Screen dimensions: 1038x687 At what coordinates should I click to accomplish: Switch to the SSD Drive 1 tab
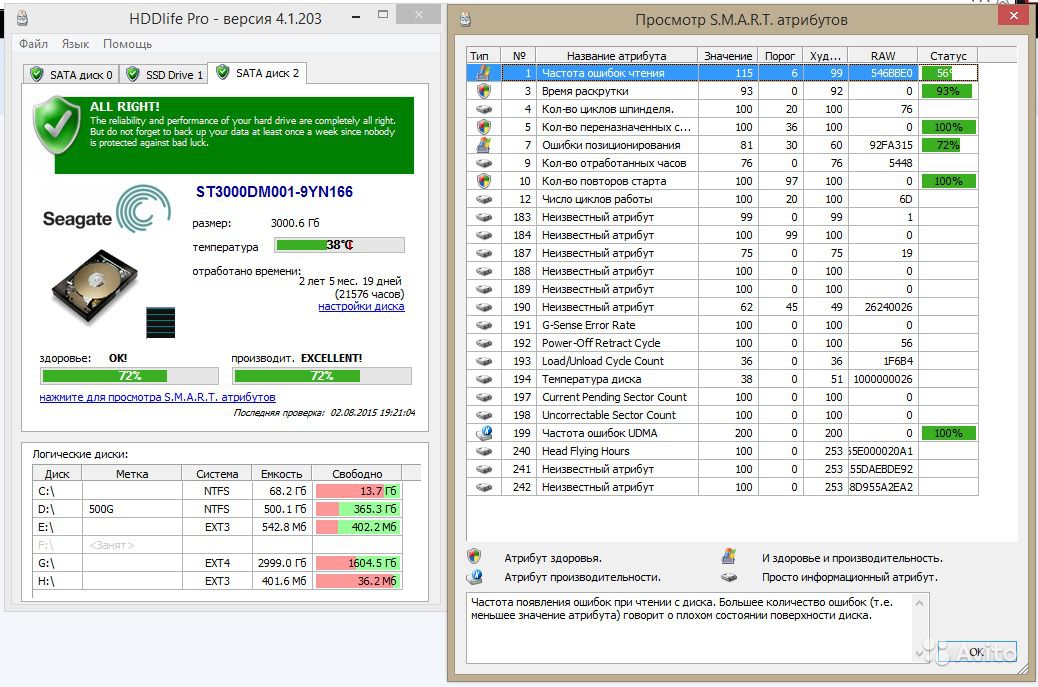(x=164, y=75)
